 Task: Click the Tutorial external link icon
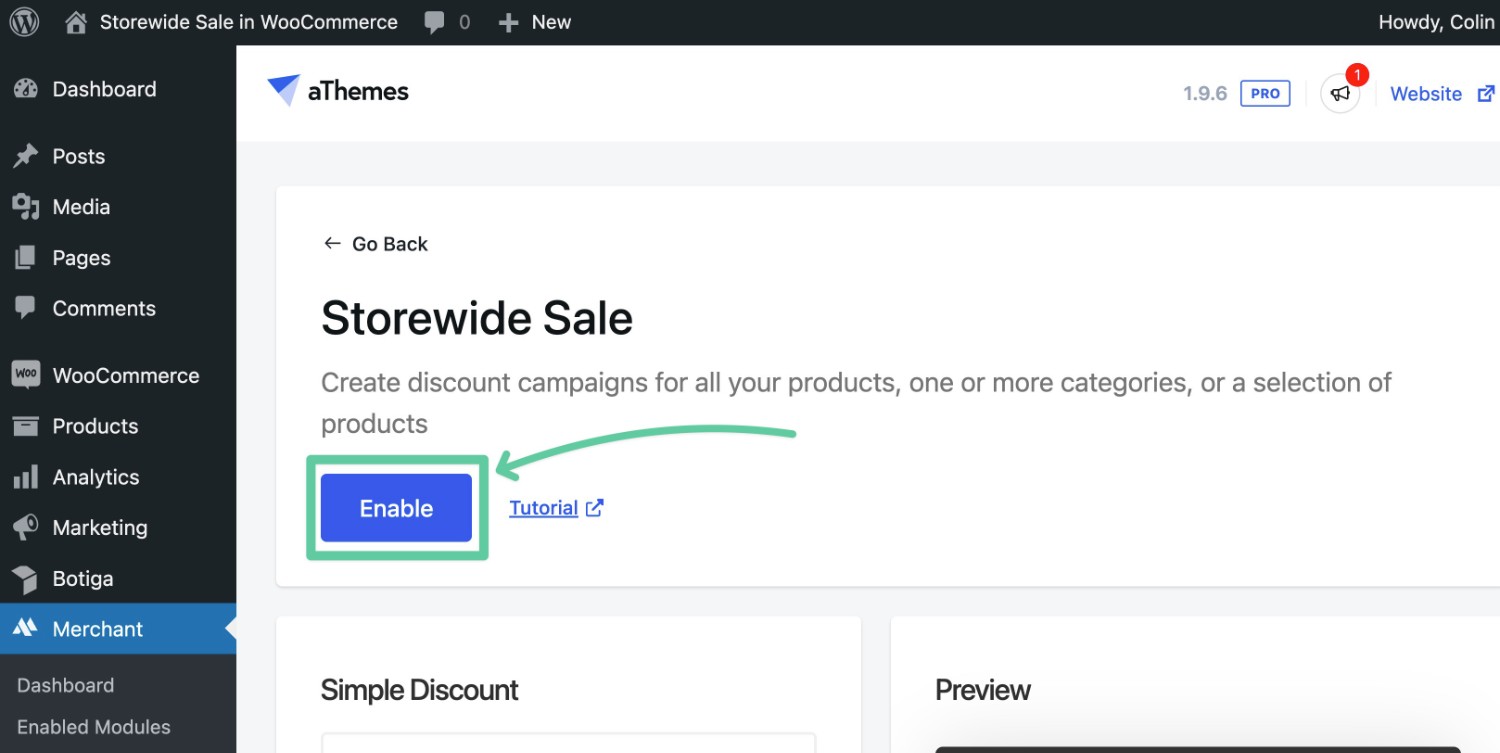coord(595,508)
